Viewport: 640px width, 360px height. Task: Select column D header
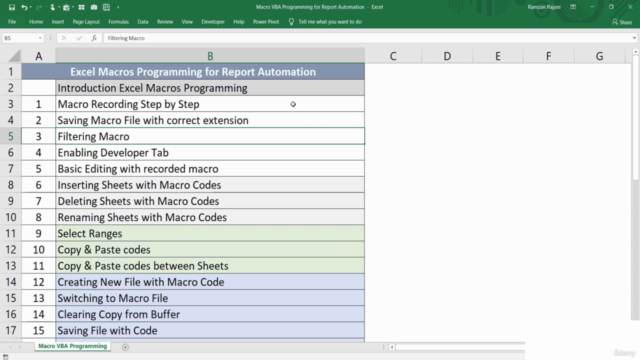pos(447,56)
